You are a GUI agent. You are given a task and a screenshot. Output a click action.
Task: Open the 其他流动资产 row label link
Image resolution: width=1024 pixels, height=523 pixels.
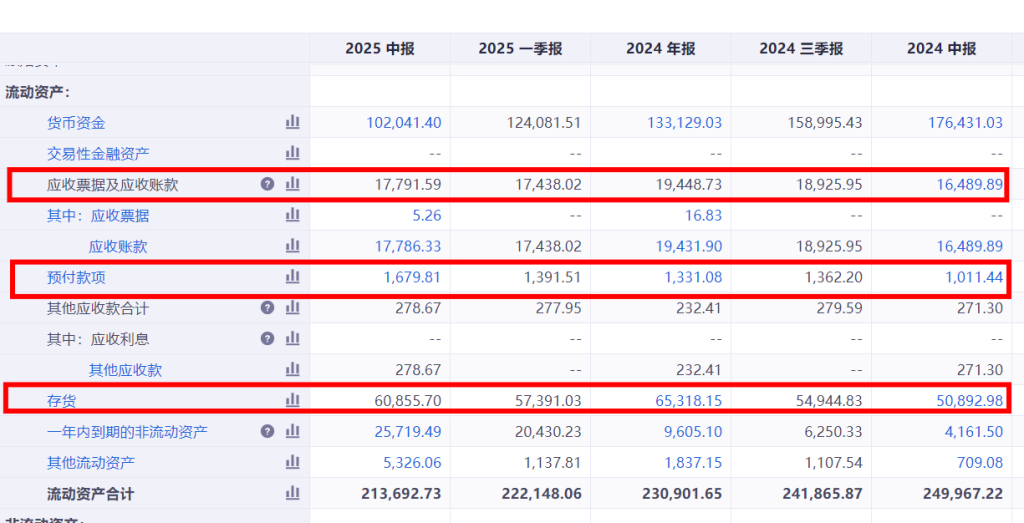[x=91, y=463]
